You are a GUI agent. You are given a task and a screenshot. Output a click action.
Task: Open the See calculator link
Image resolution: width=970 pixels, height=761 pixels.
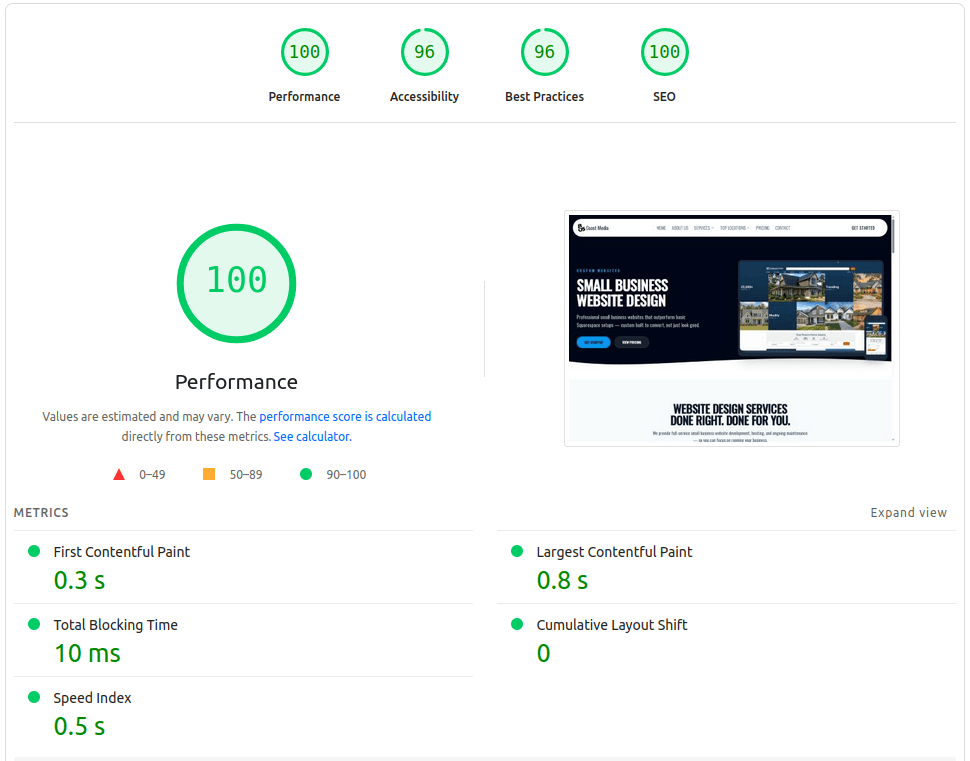pos(311,436)
